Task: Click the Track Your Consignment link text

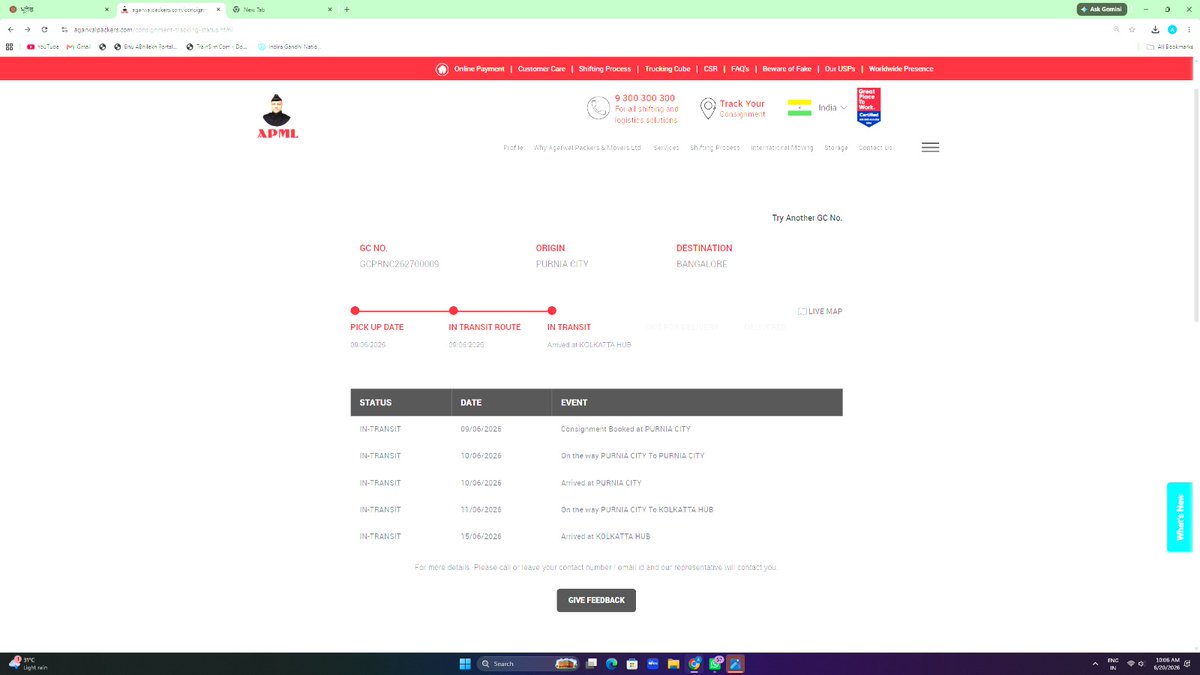Action: click(742, 108)
